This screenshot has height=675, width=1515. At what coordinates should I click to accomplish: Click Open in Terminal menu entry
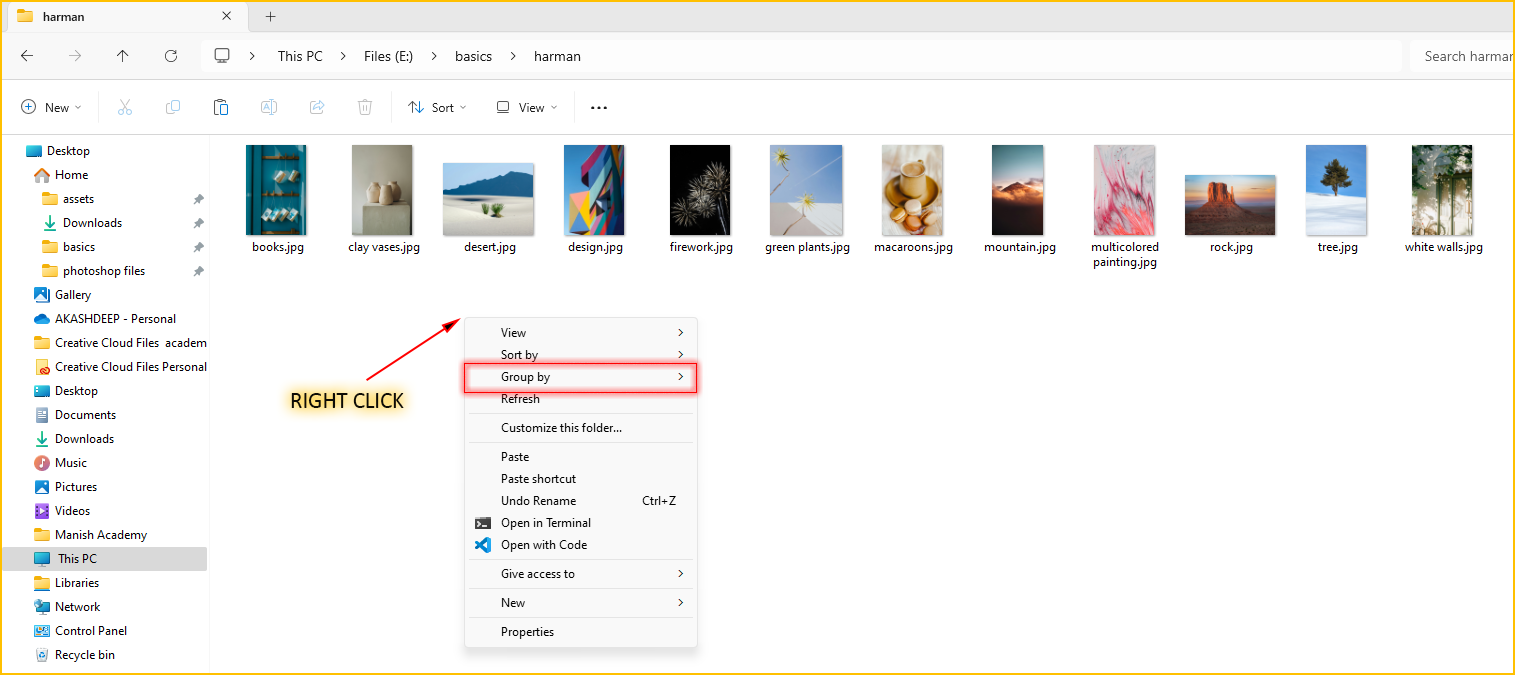pyautogui.click(x=545, y=523)
